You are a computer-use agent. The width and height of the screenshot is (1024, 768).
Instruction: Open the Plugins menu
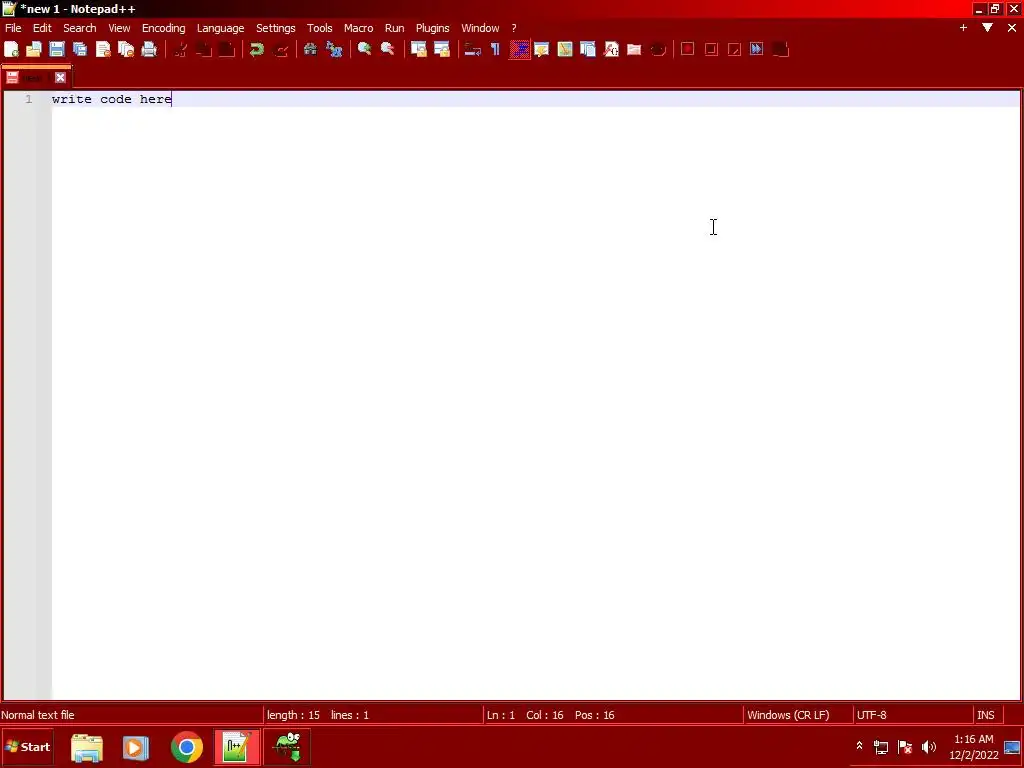pyautogui.click(x=432, y=28)
